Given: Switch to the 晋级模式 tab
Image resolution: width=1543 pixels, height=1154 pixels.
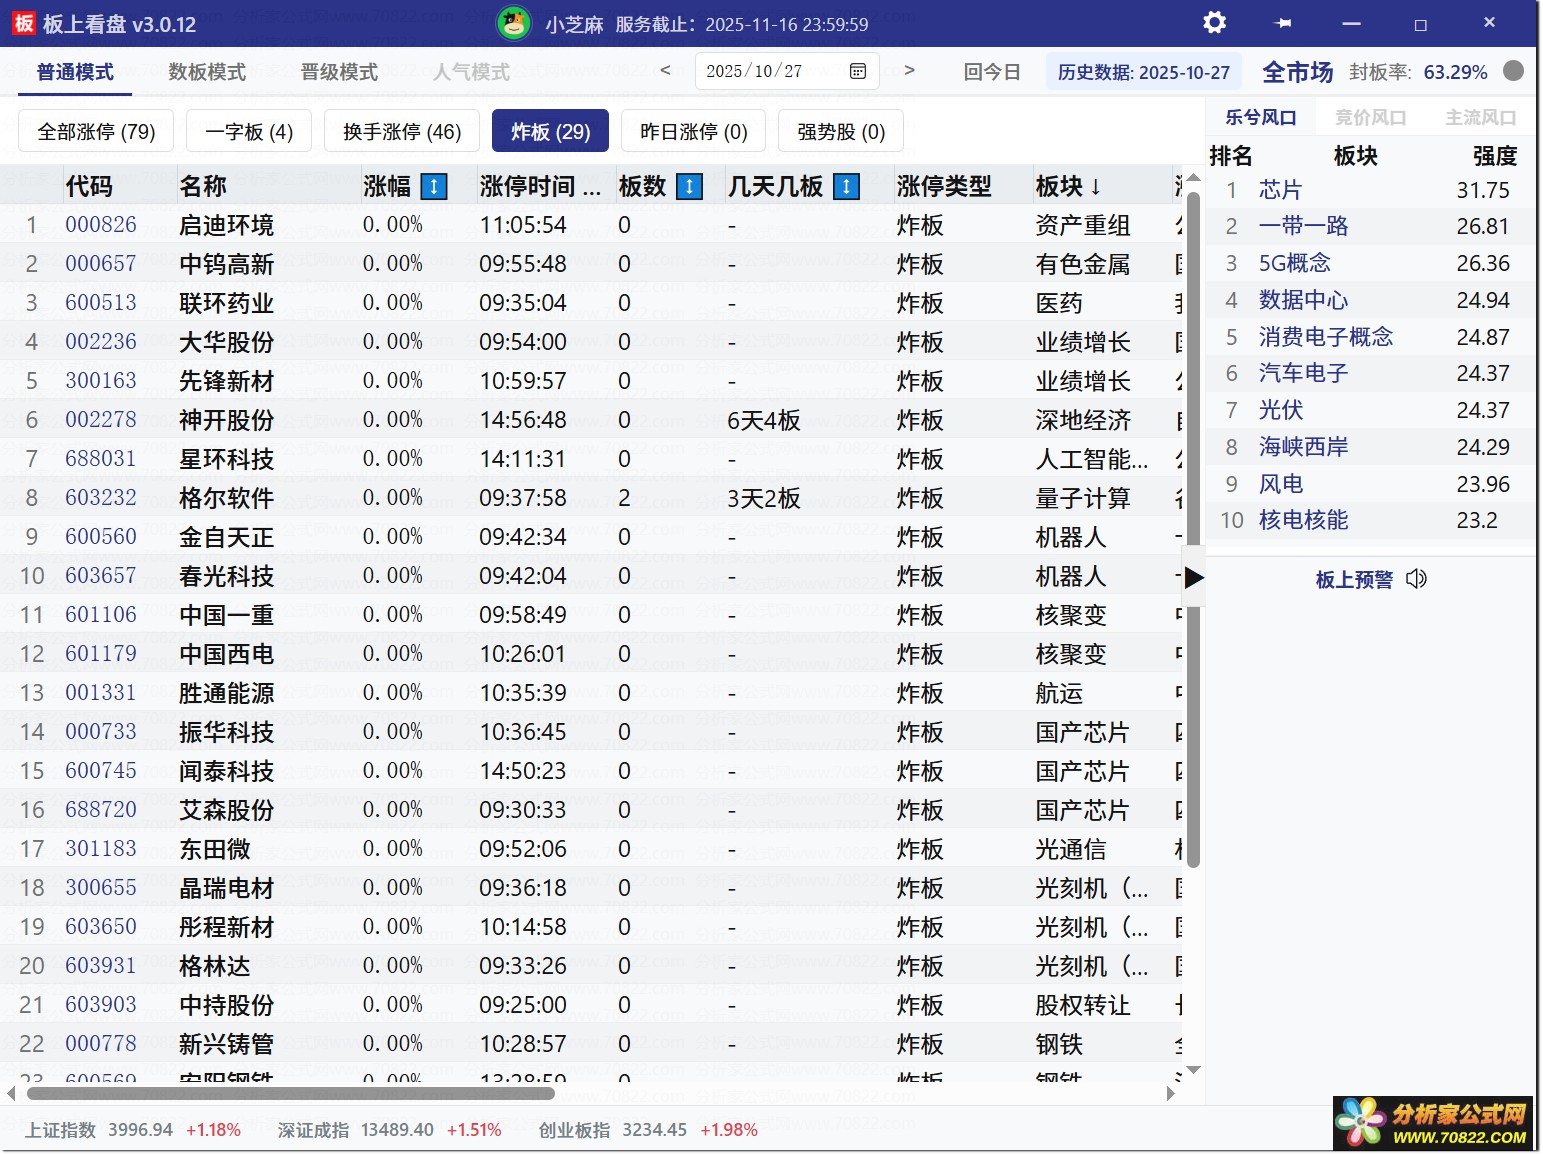Looking at the screenshot, I should point(339,72).
